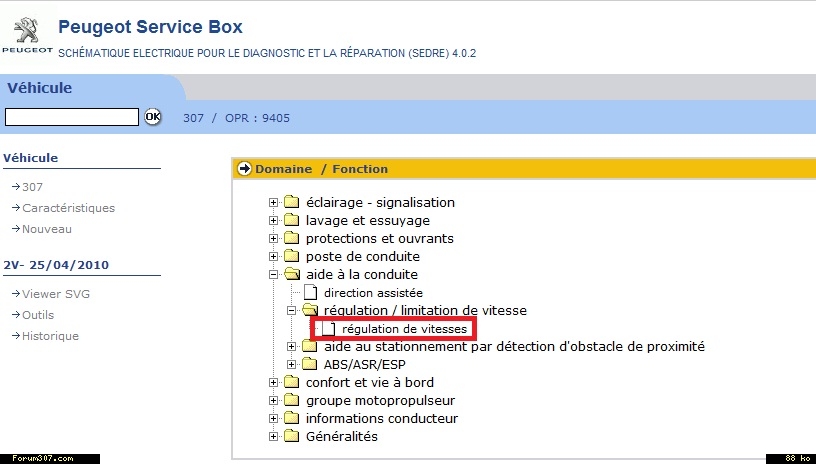This screenshot has width=816, height=464.
Task: Select aide au stationnement par détection label
Action: (514, 346)
